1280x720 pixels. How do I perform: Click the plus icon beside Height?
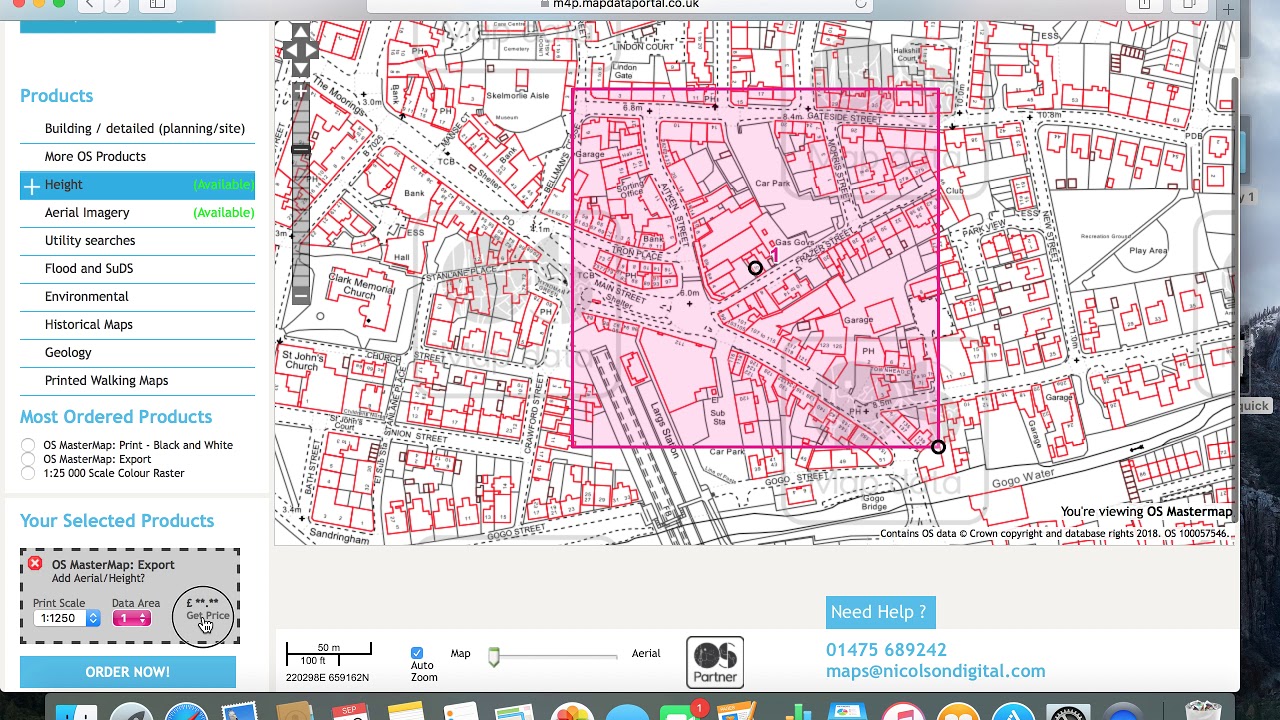pyautogui.click(x=31, y=185)
